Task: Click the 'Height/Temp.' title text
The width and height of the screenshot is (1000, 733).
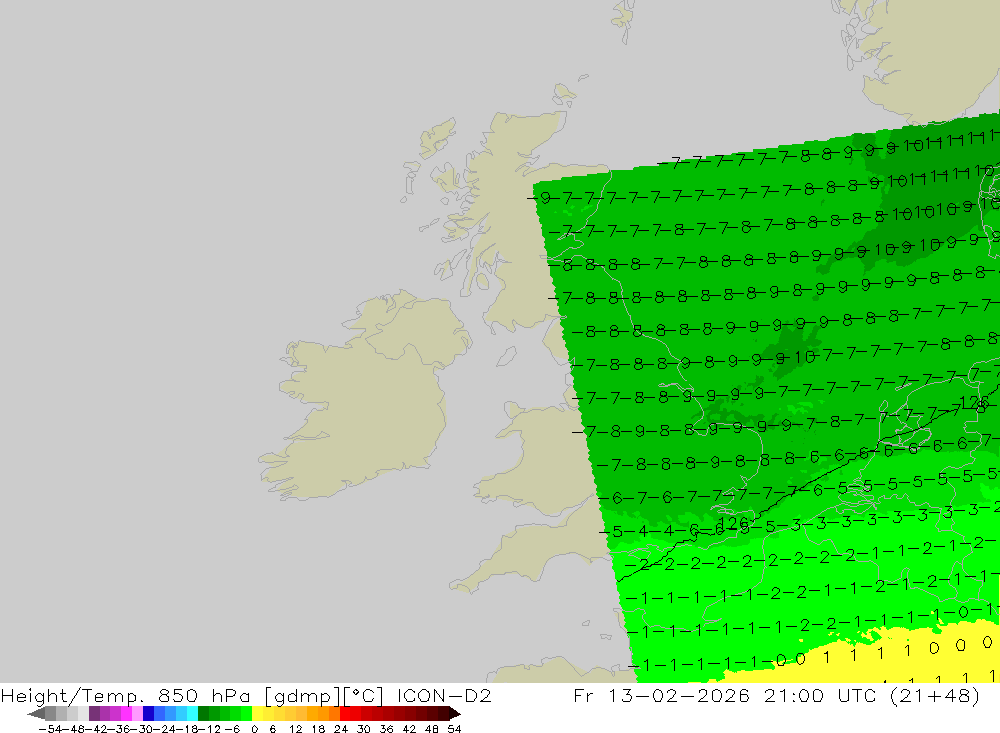Action: (x=73, y=695)
